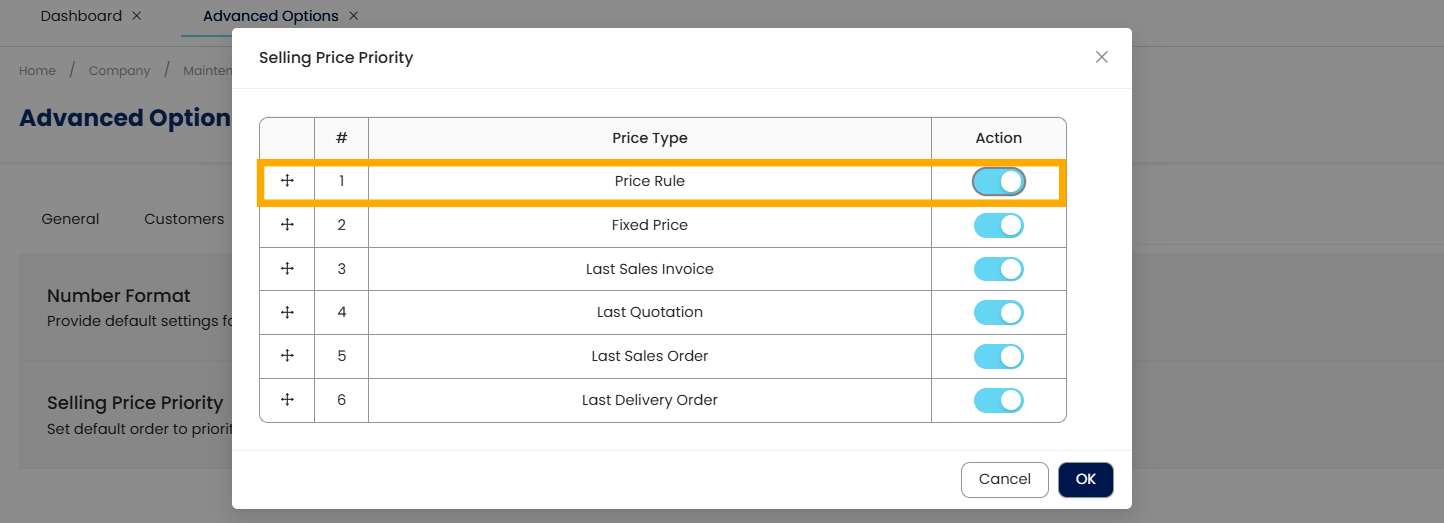Close the Advanced Options tab with its X
The width and height of the screenshot is (1444, 523).
[x=353, y=16]
